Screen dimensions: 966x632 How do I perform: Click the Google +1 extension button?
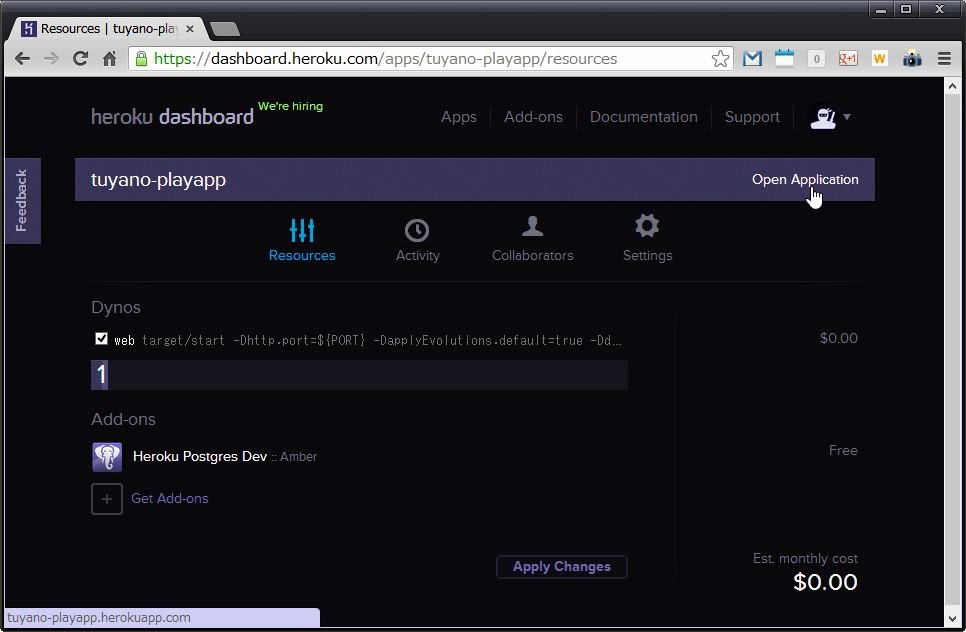(x=847, y=59)
